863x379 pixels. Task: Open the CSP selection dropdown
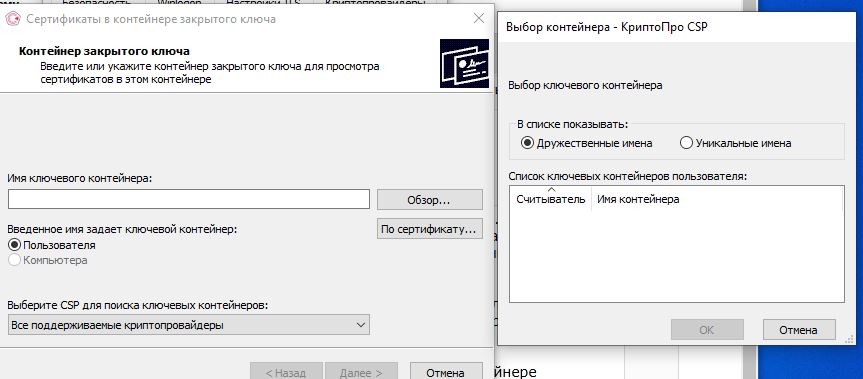coord(189,325)
